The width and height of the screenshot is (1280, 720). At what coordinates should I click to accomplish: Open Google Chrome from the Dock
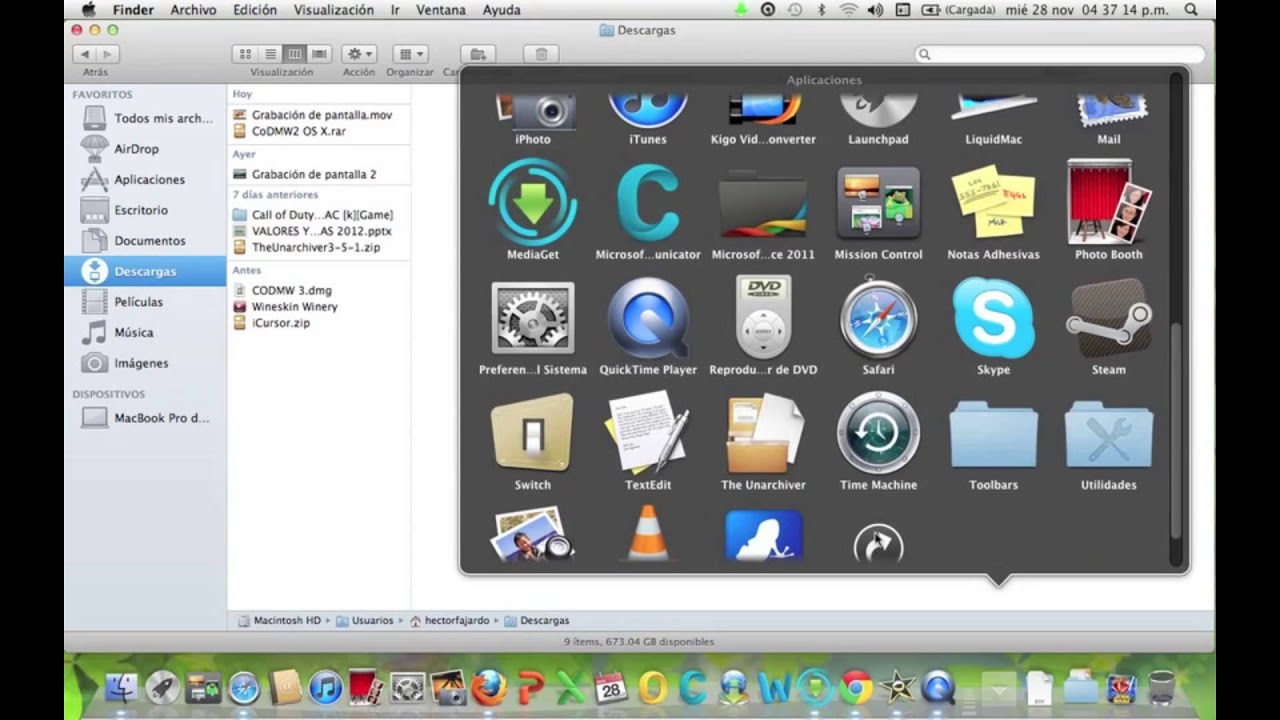[x=855, y=687]
